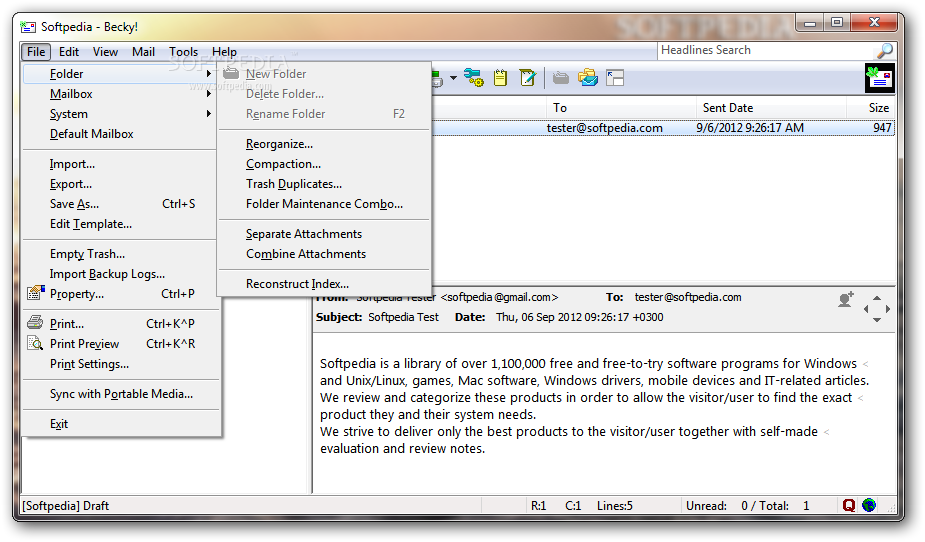This screenshot has height=542, width=925.
Task: Click the left arrow of the navigation cross
Action: point(866,309)
